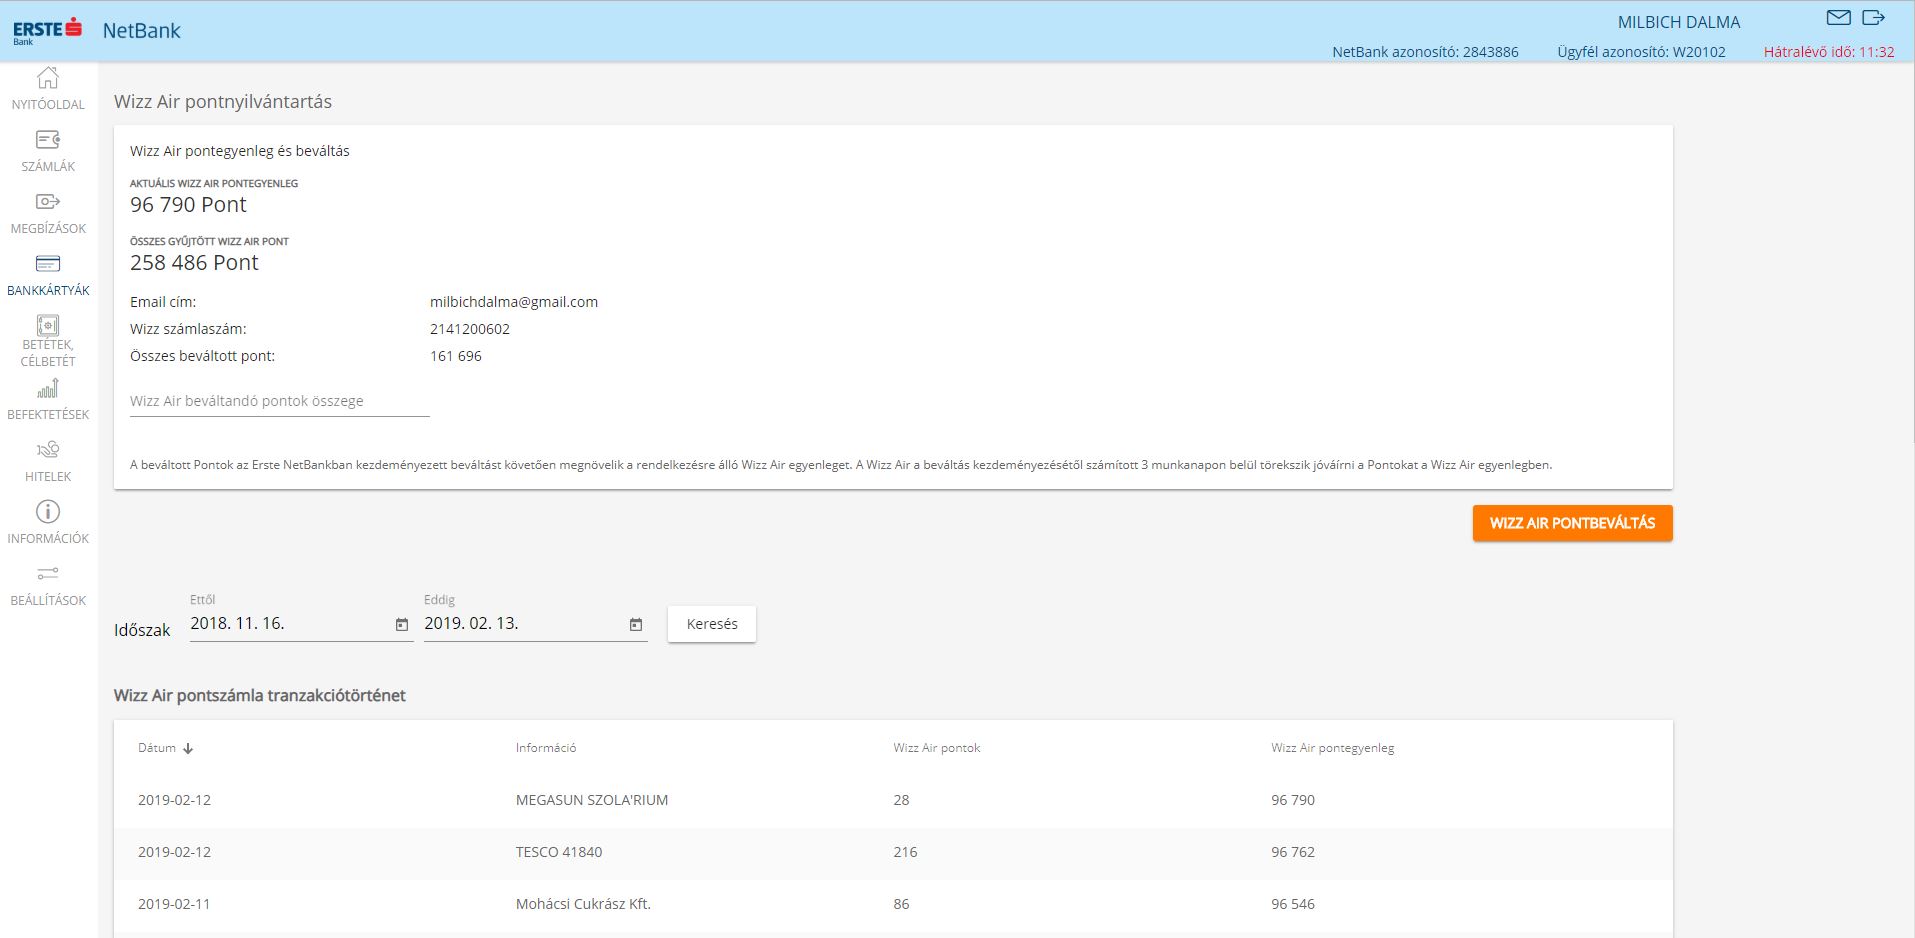This screenshot has width=1915, height=938.
Task: Open Beállítások settings icon
Action: click(48, 574)
